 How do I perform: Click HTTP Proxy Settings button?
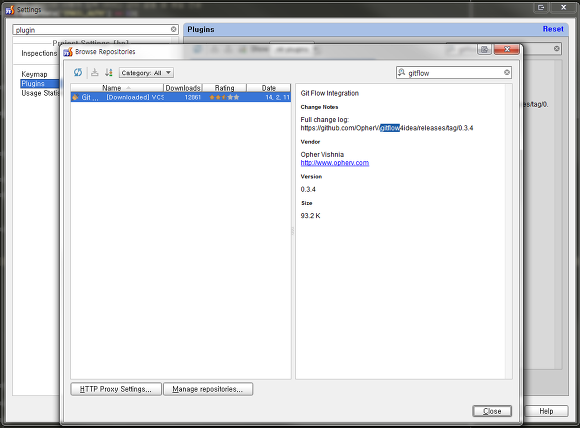point(116,389)
